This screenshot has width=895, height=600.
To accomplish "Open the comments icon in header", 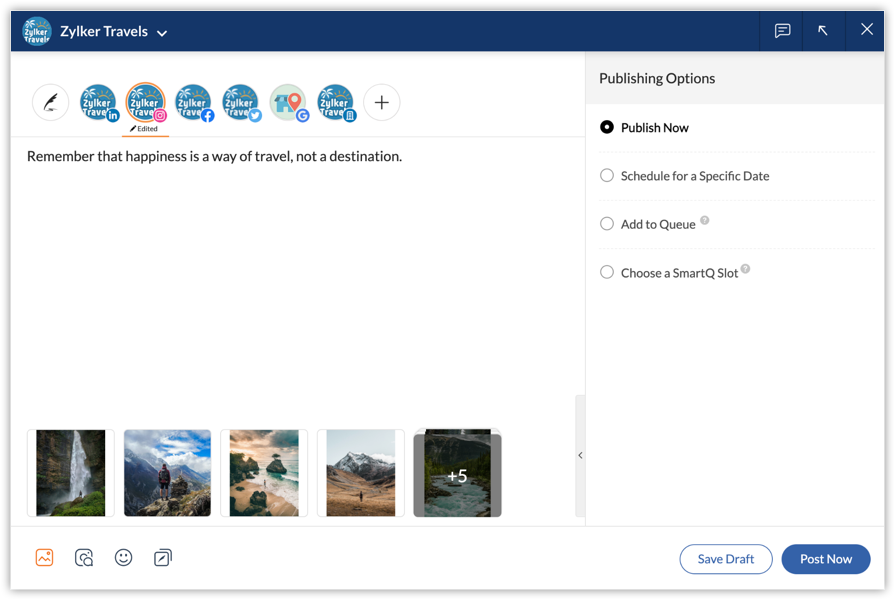I will [x=782, y=31].
